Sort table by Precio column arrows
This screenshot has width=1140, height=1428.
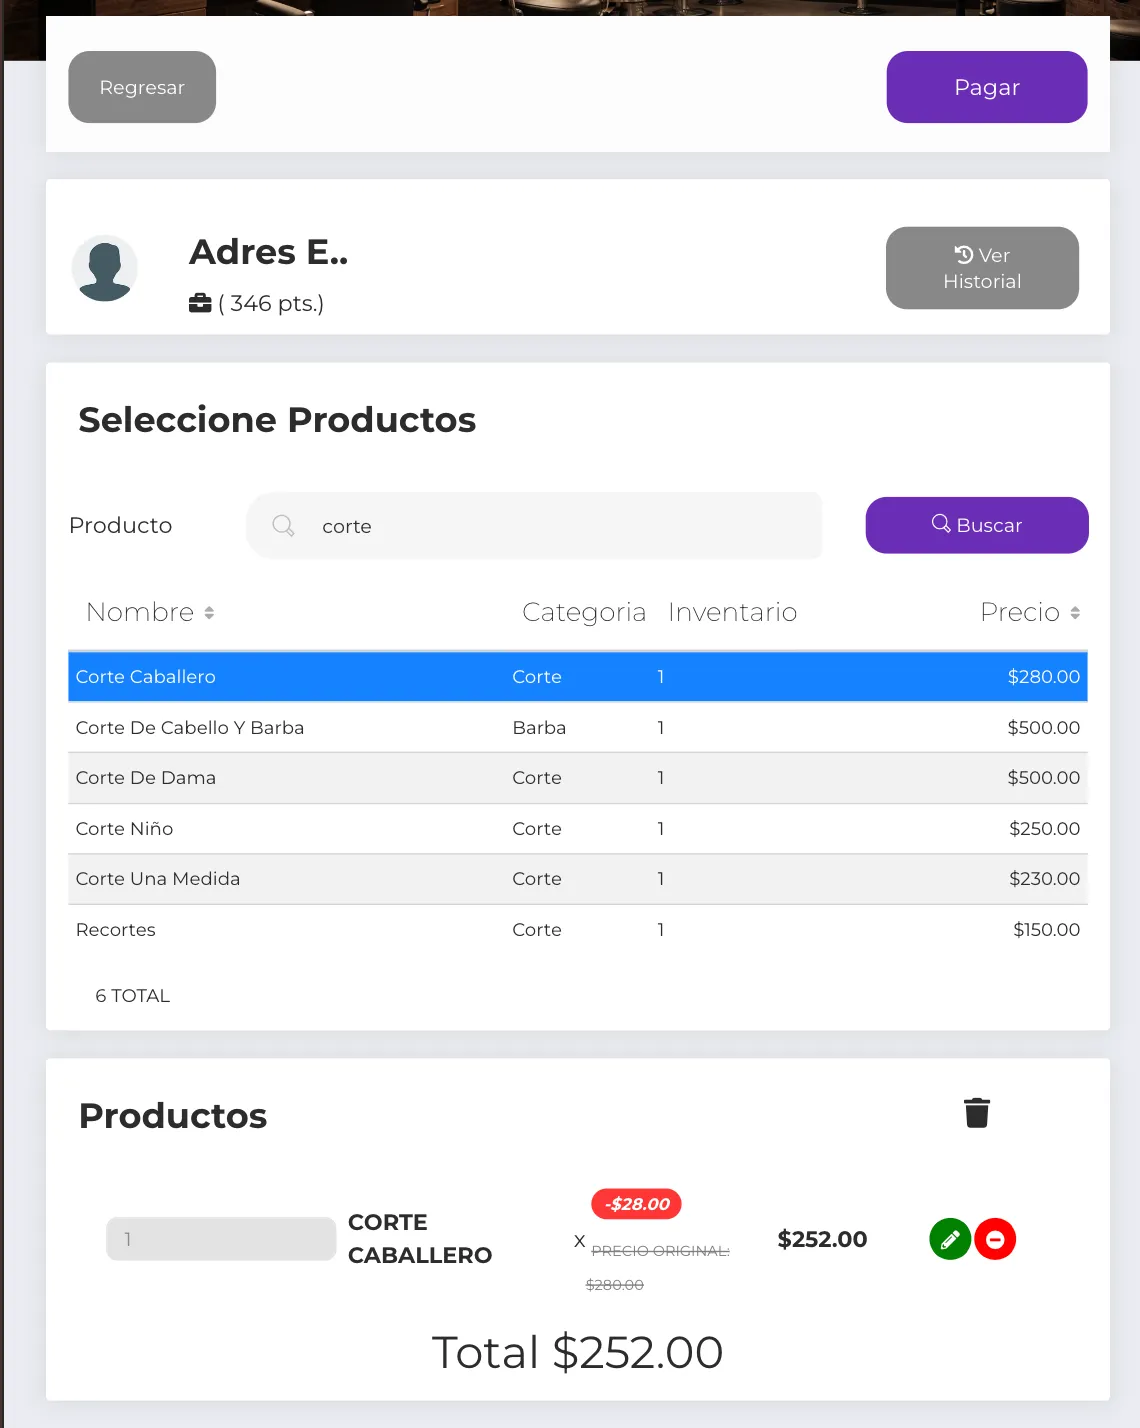pyautogui.click(x=1075, y=613)
